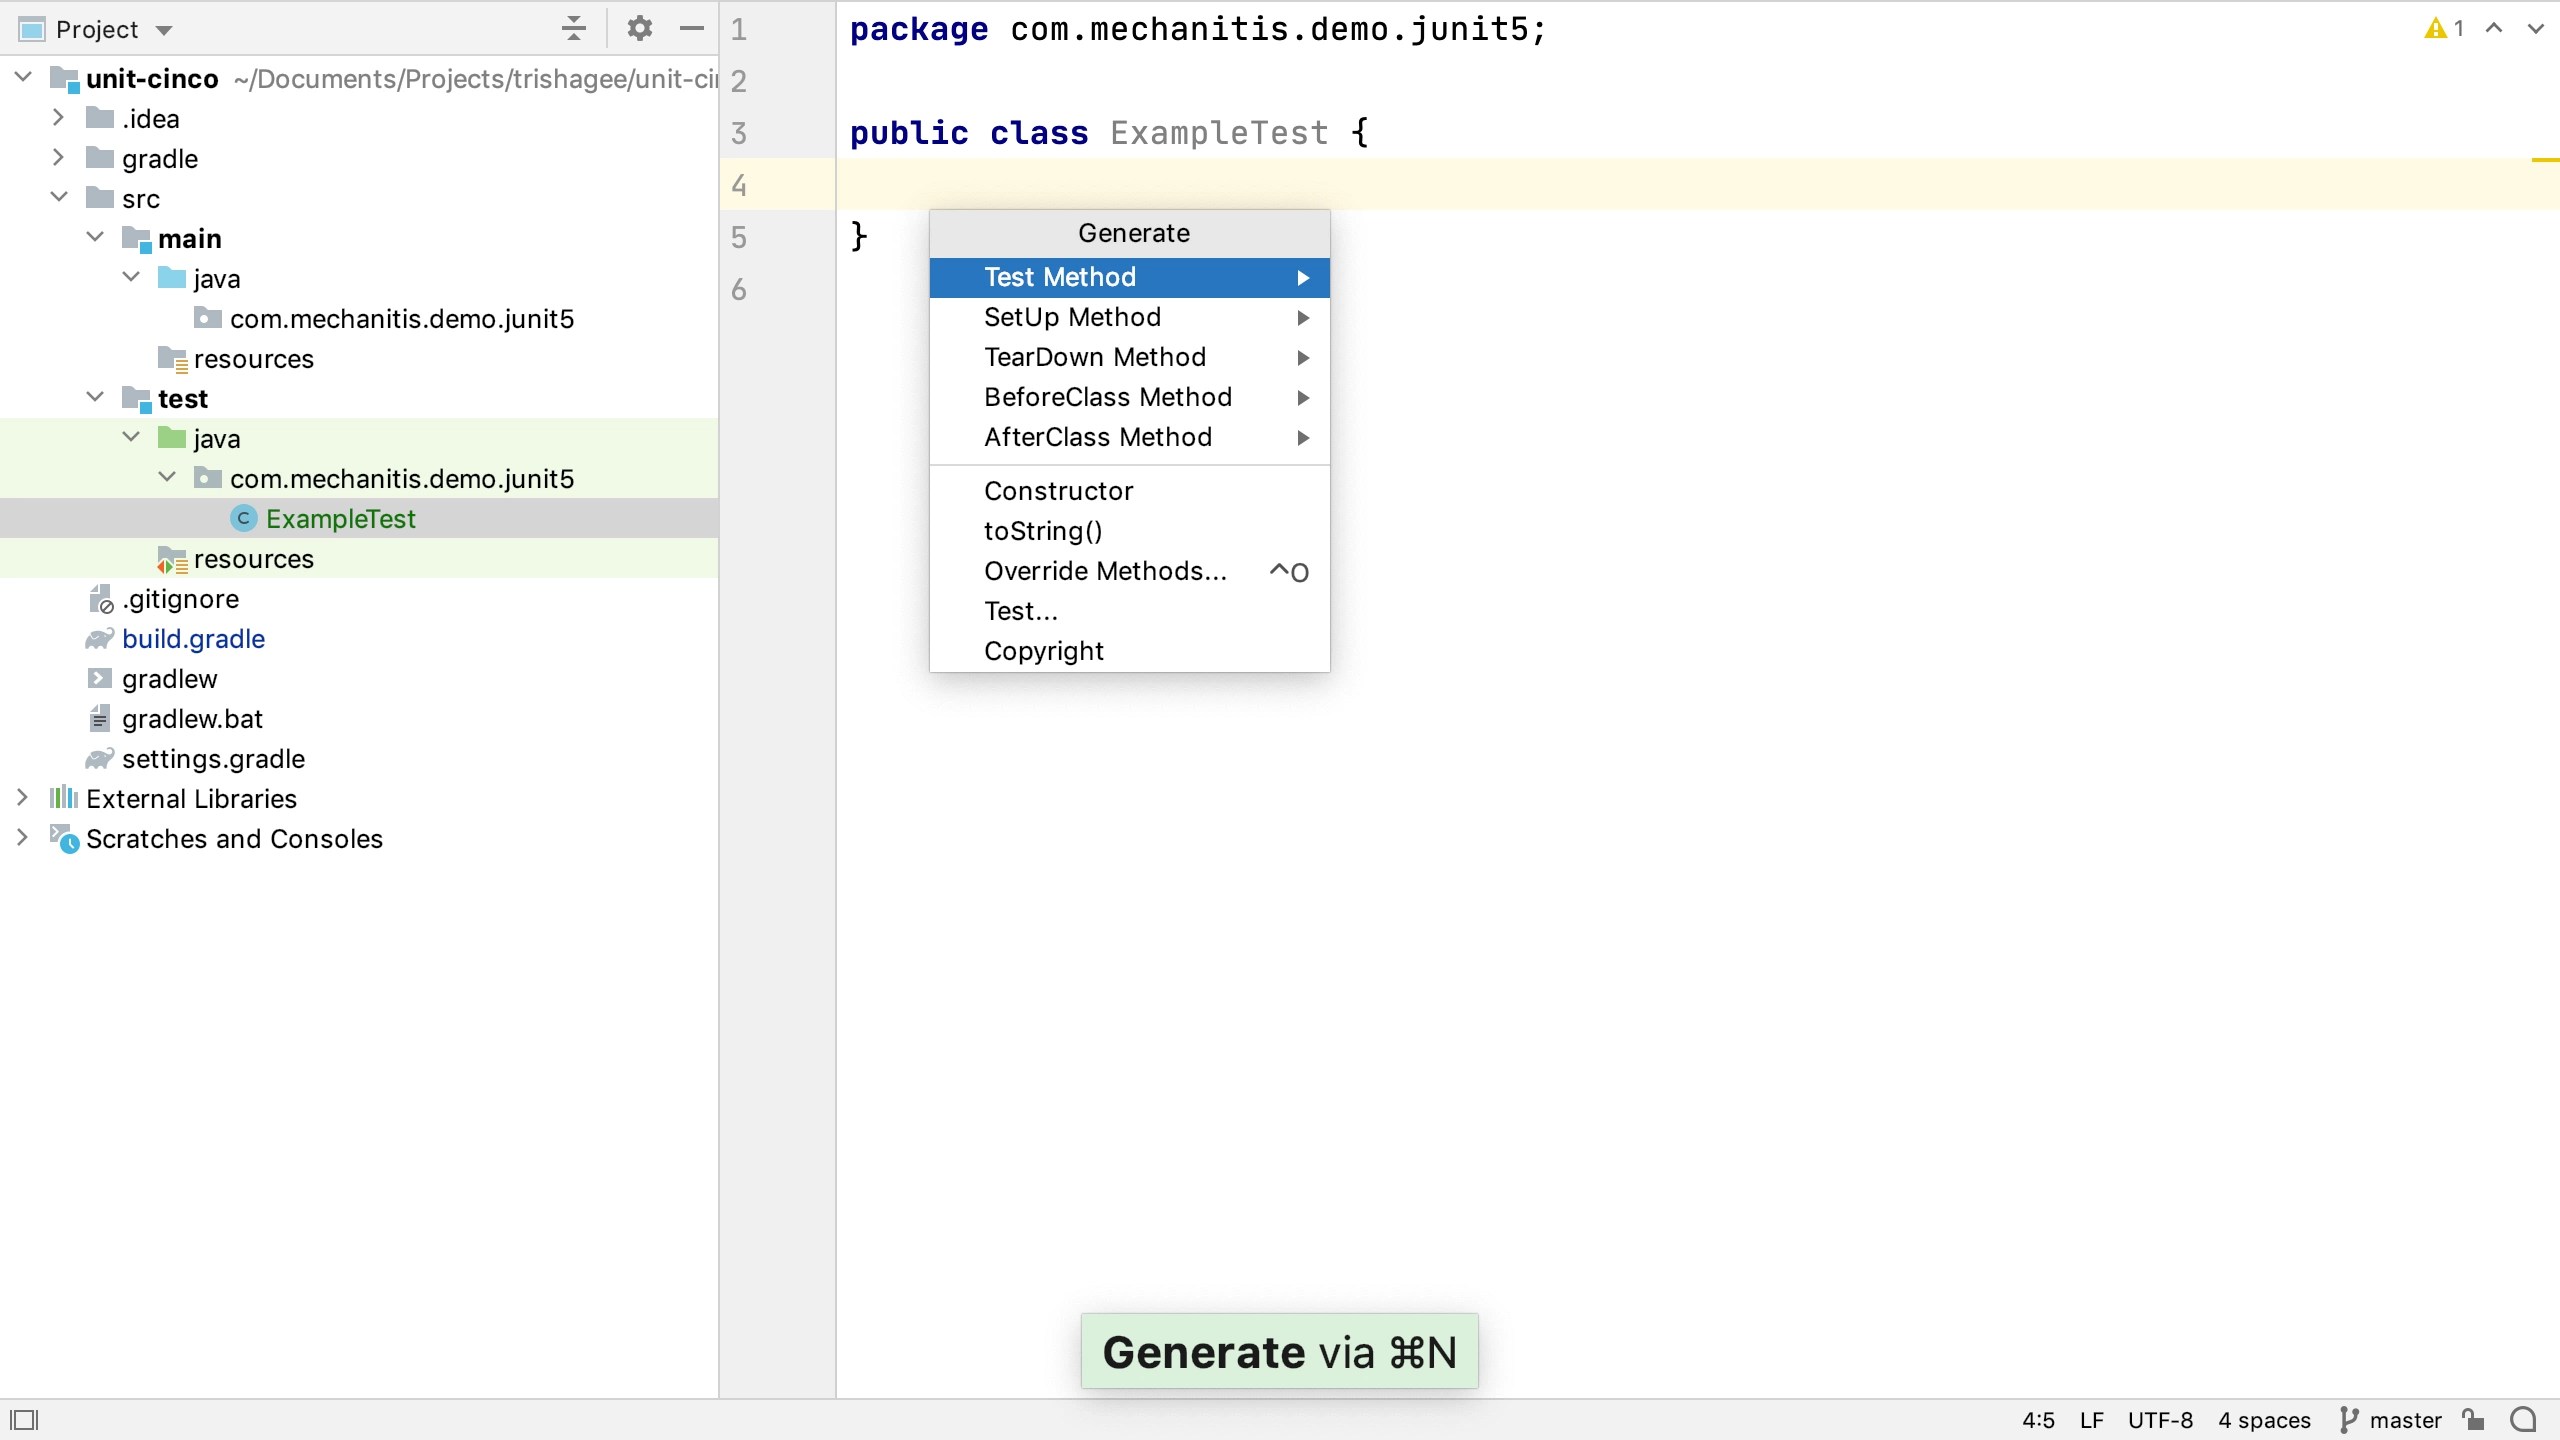Open the Project view switcher dropdown
The image size is (2560, 1440).
click(163, 29)
